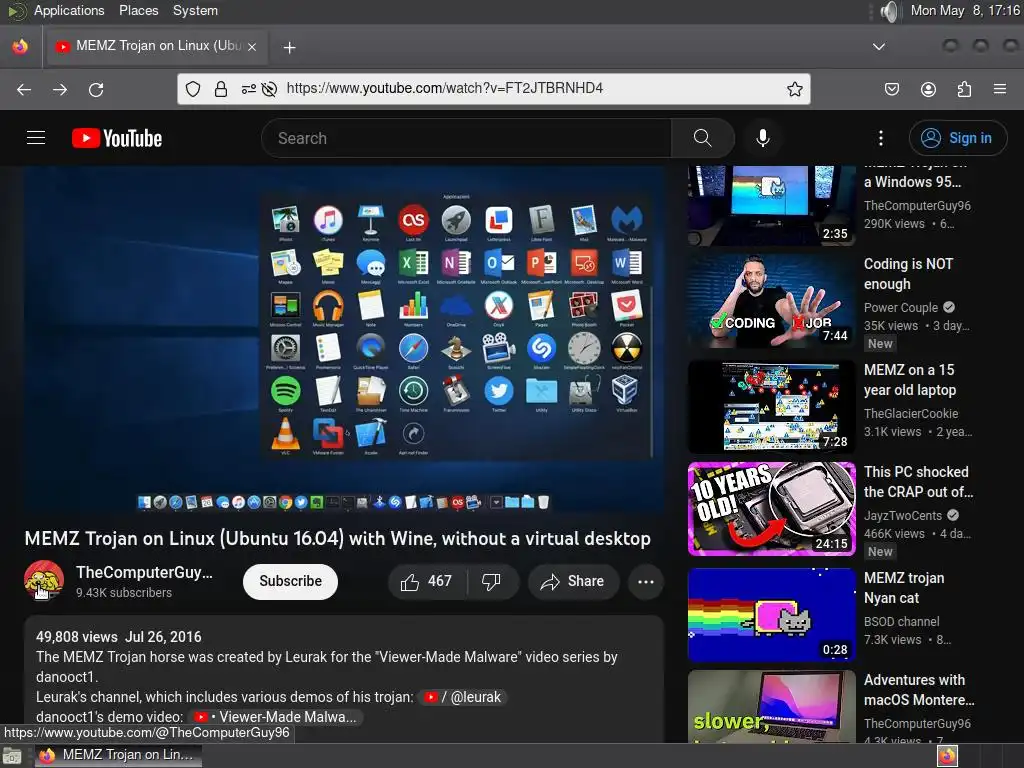The image size is (1024, 768).
Task: Open the YouTube guide hamburger menu
Action: (x=36, y=138)
